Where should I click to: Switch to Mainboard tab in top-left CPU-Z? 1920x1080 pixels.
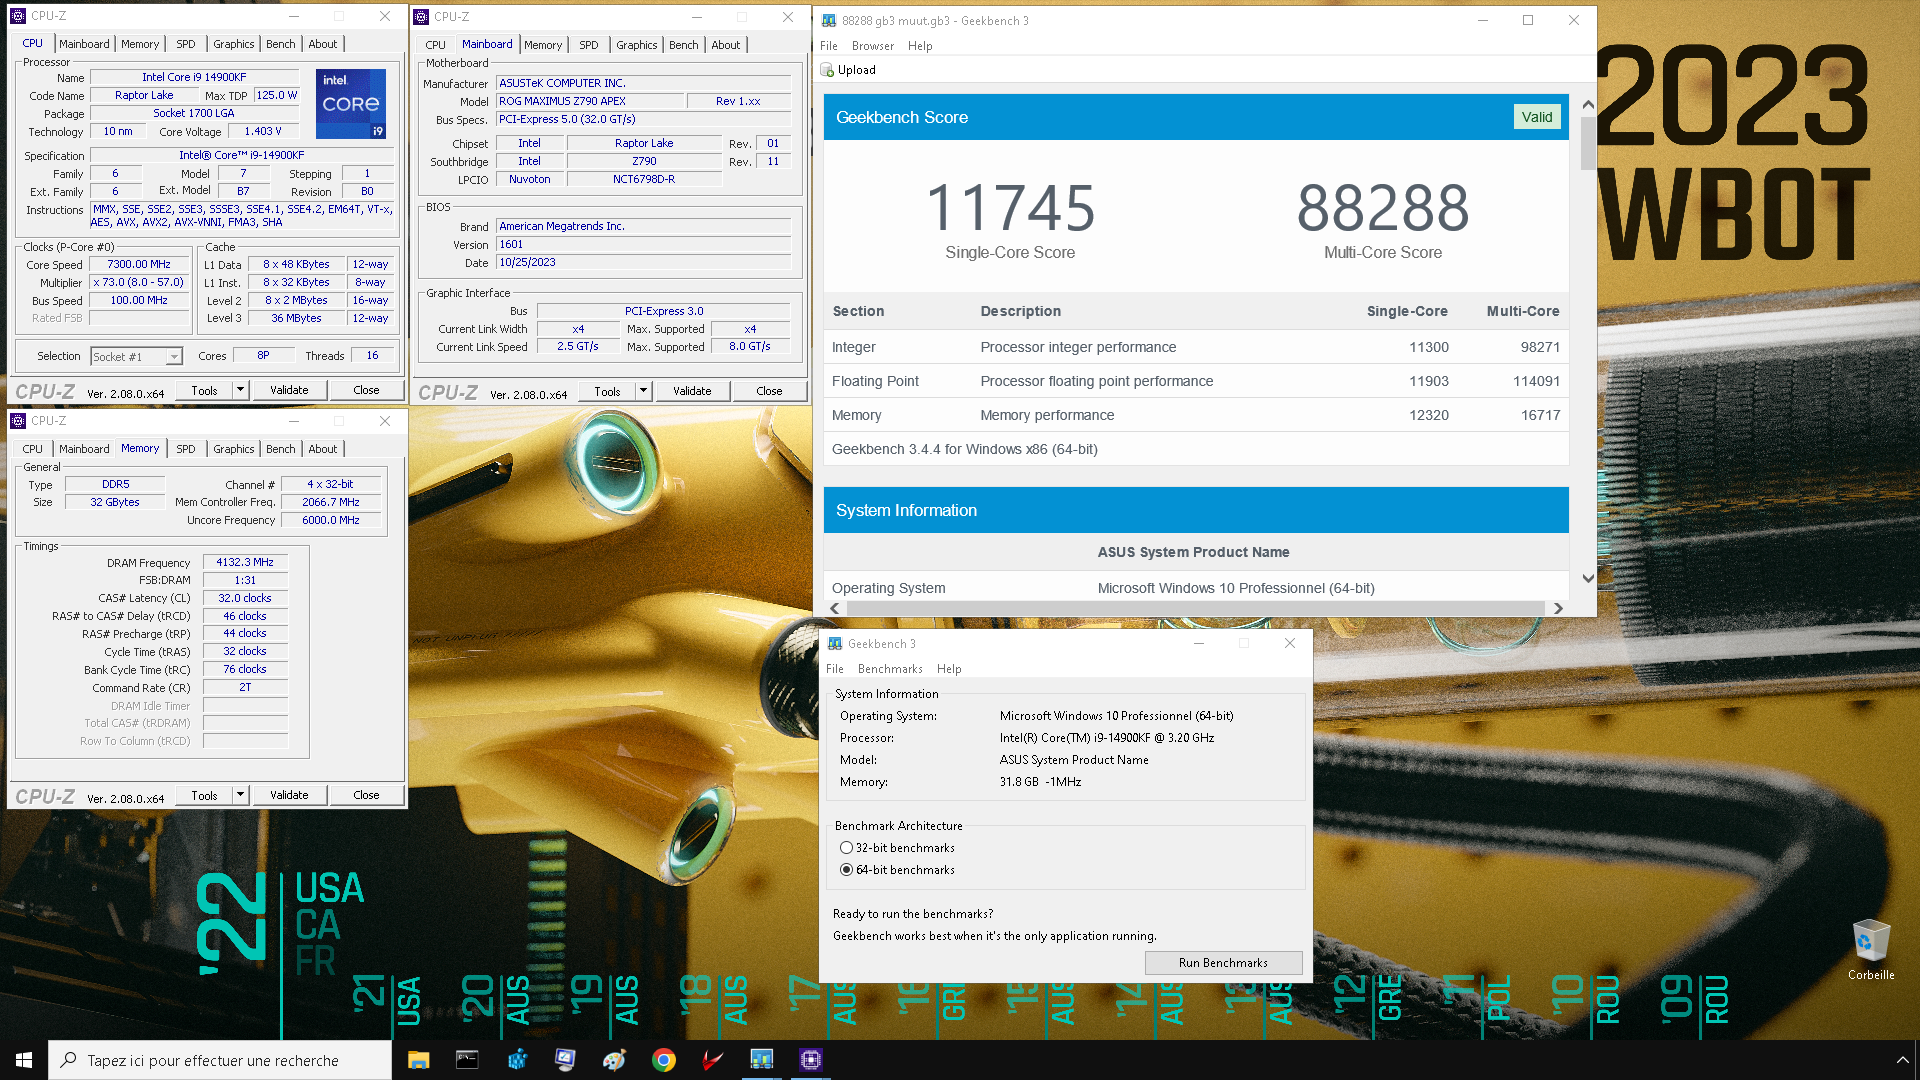(x=84, y=44)
